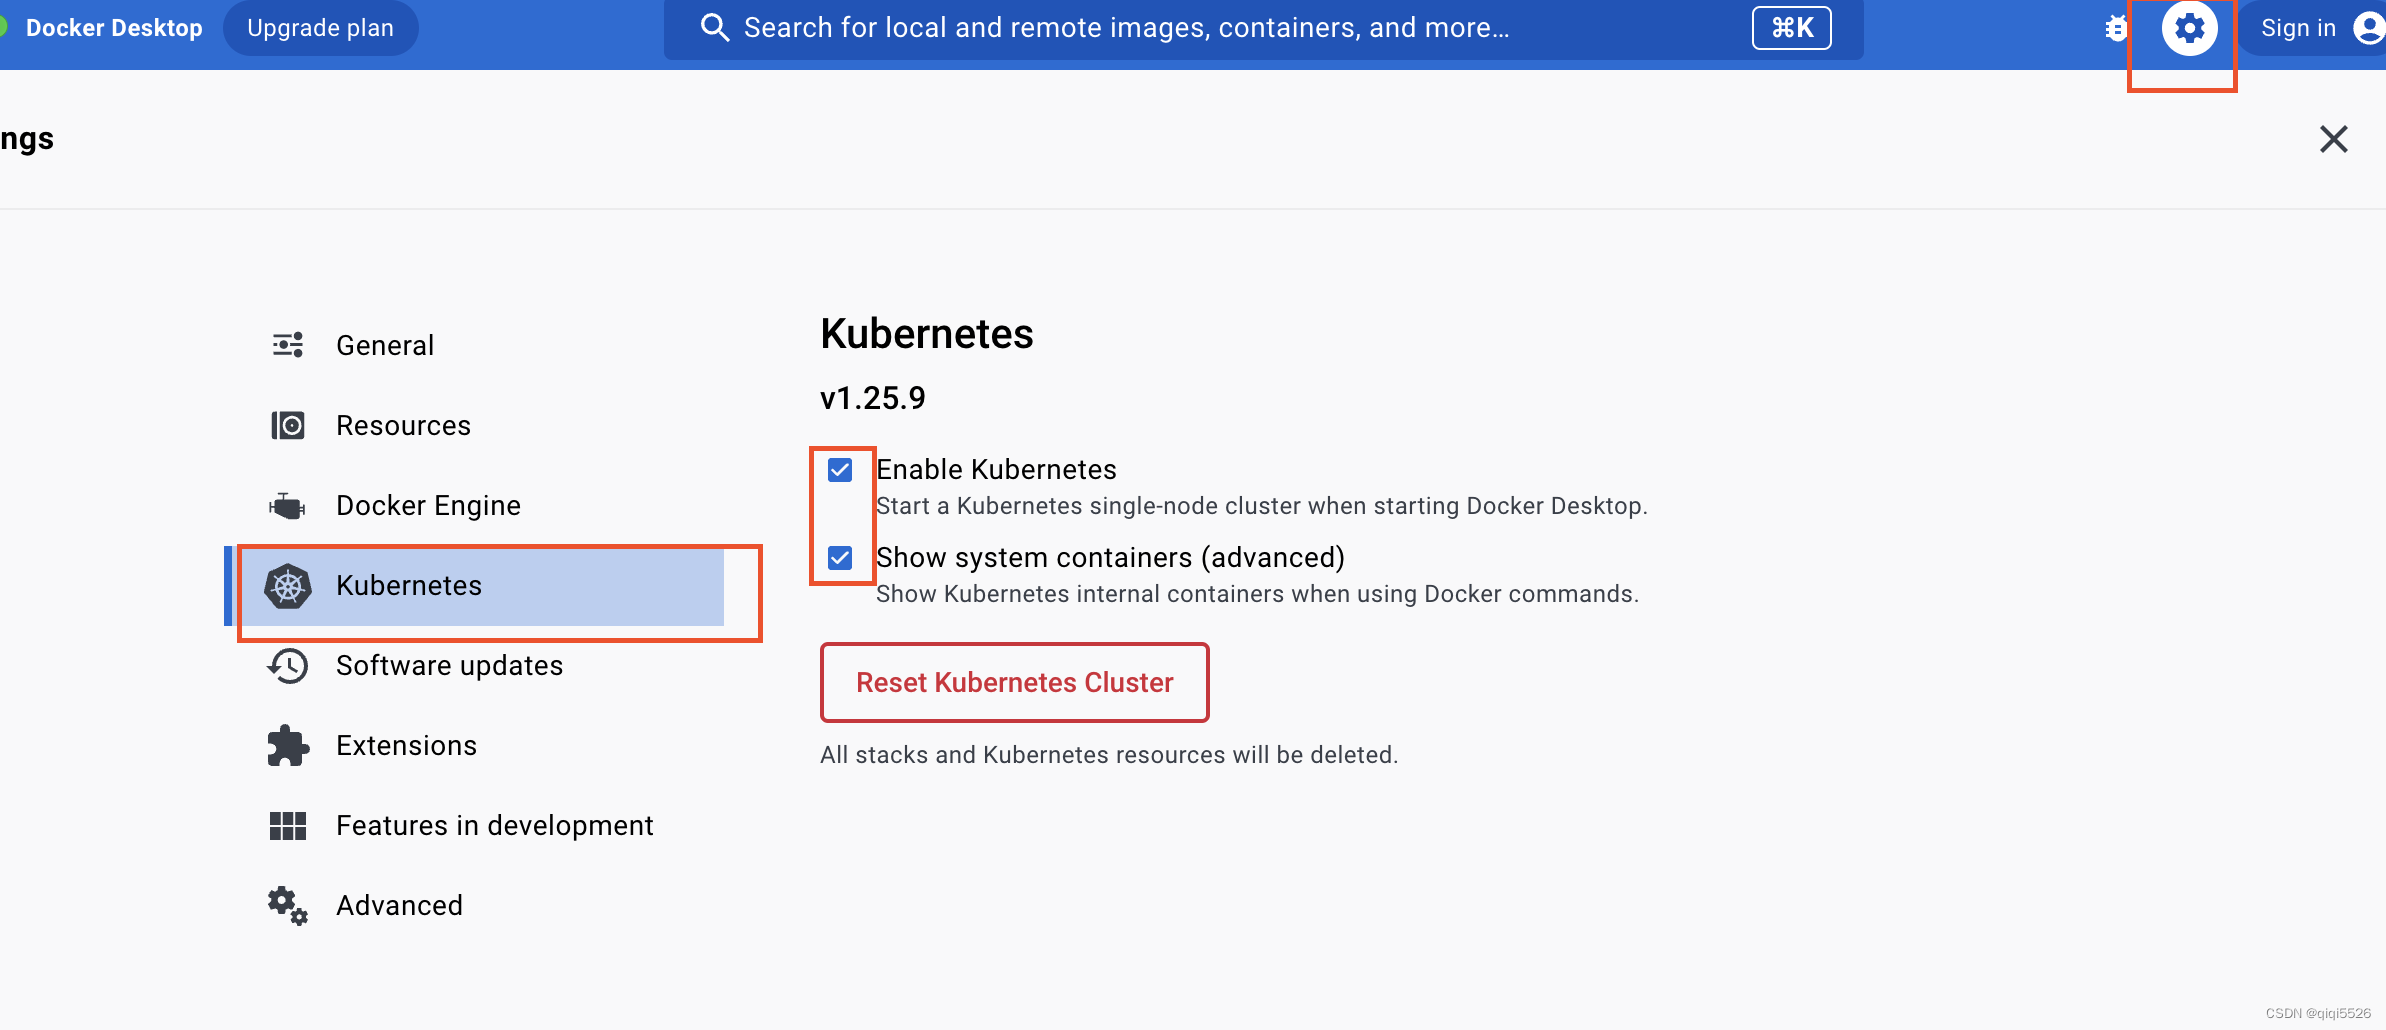Open the Docker Engine whale icon

click(x=287, y=505)
